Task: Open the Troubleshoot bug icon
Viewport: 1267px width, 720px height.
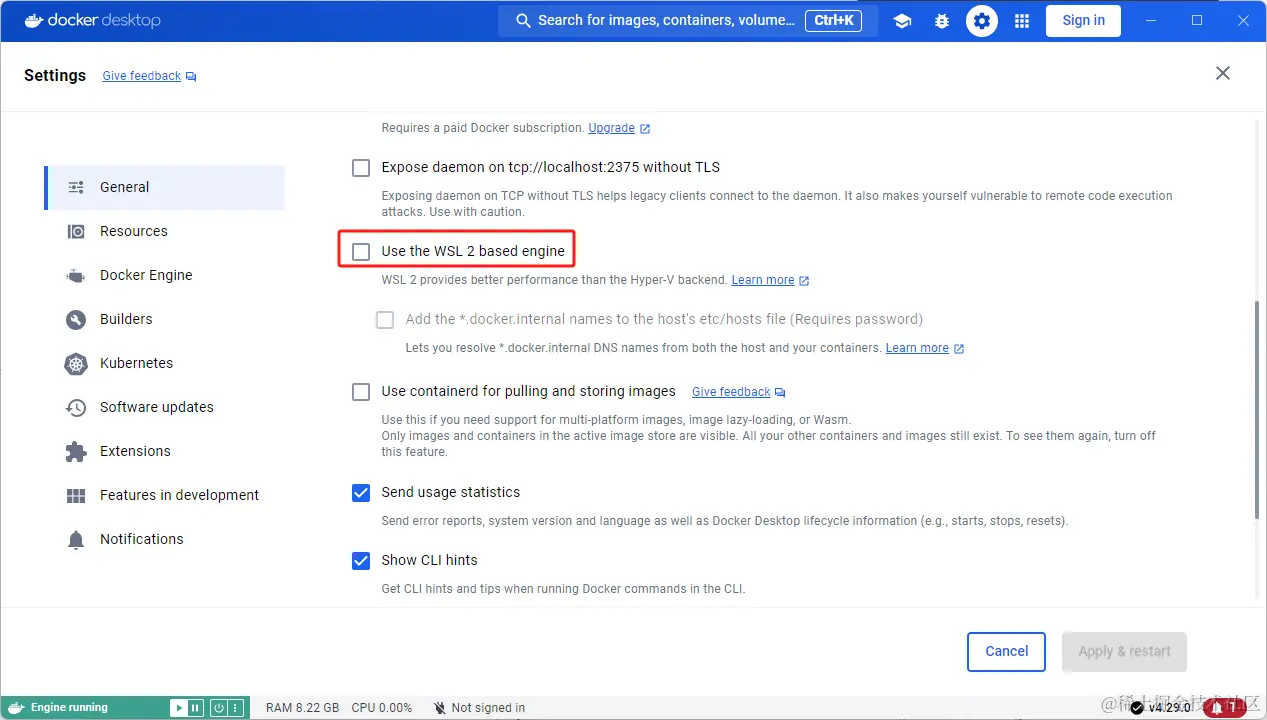Action: (942, 21)
